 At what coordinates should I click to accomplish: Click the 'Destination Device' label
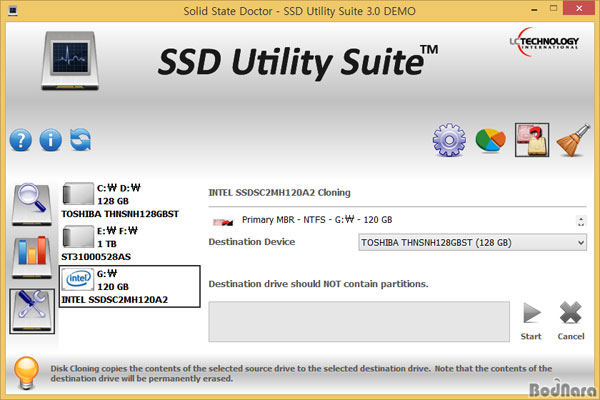point(252,242)
